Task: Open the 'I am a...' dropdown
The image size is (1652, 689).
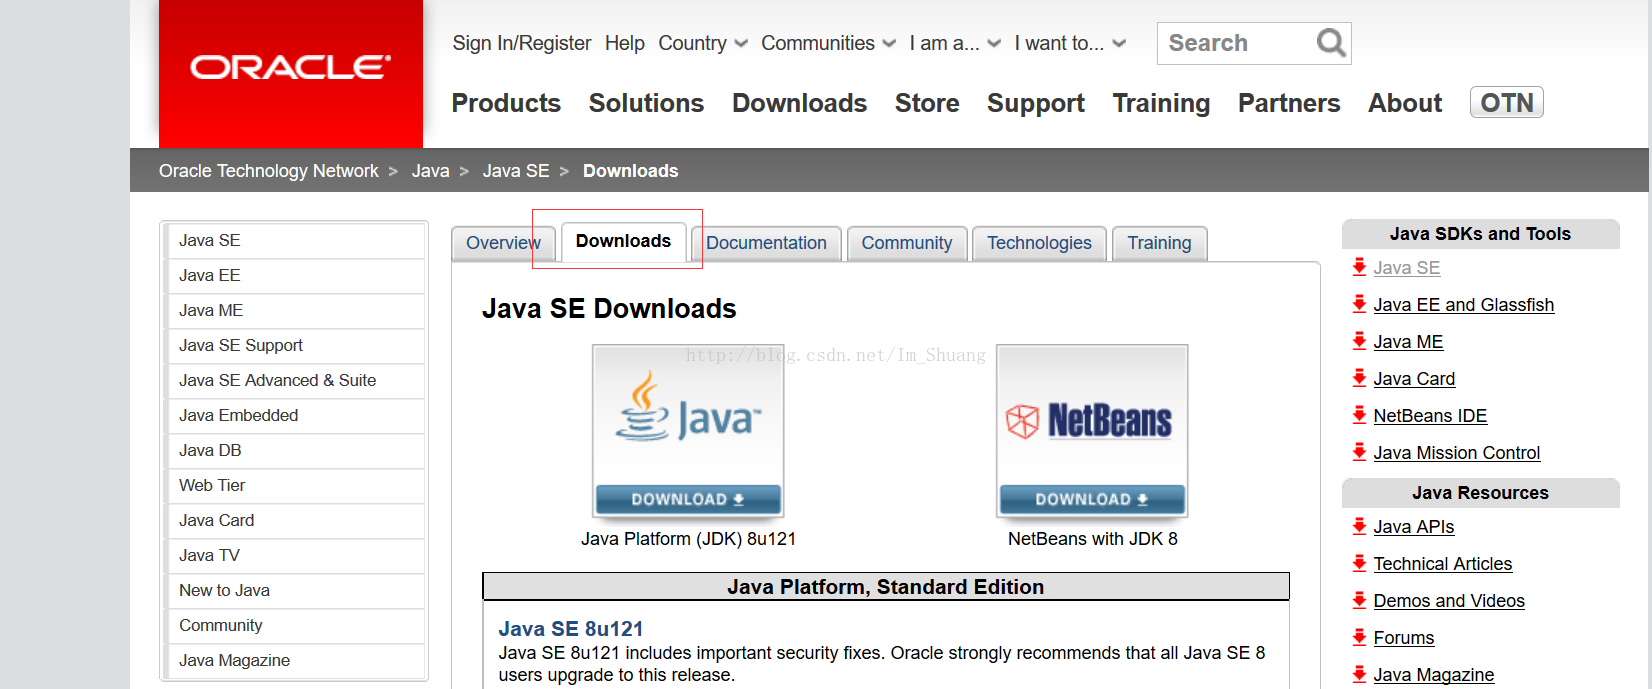Action: click(x=955, y=43)
